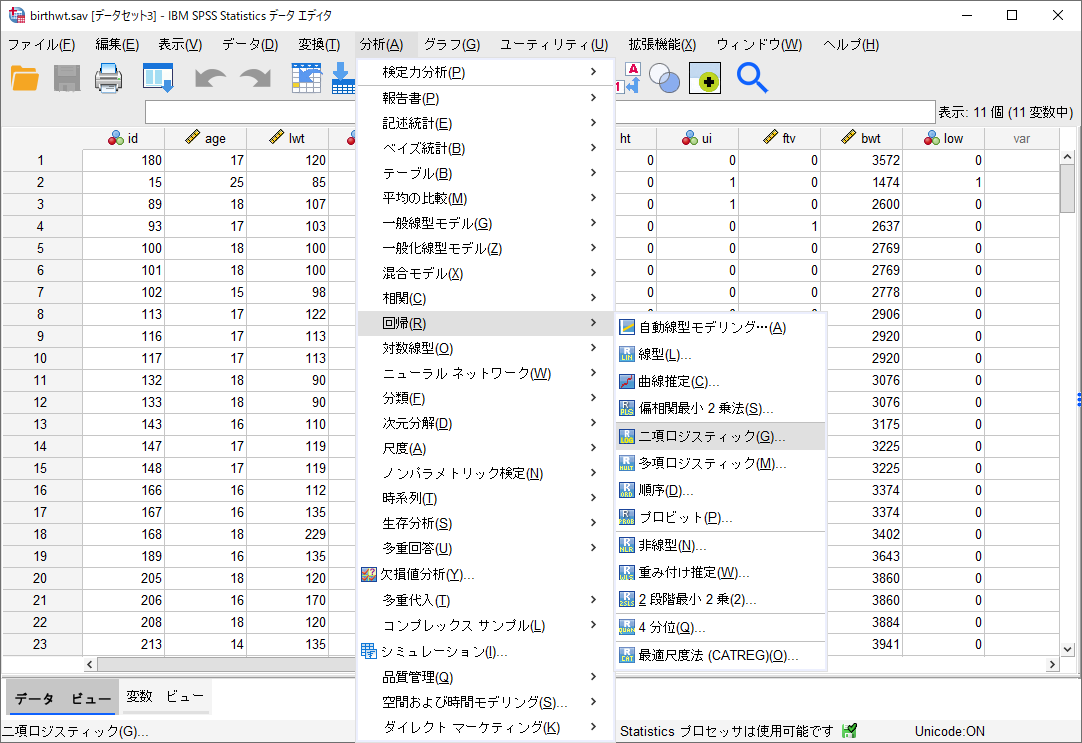Click the ui column header
The image size is (1082, 743).
tap(697, 139)
